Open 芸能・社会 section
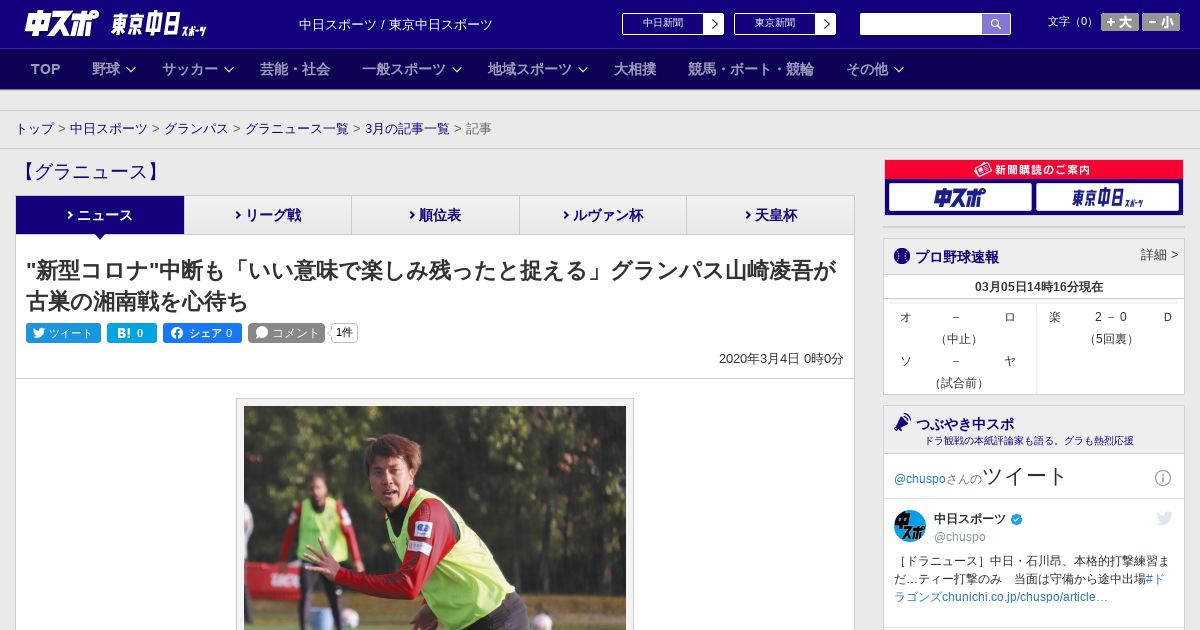This screenshot has height=630, width=1200. 295,69
